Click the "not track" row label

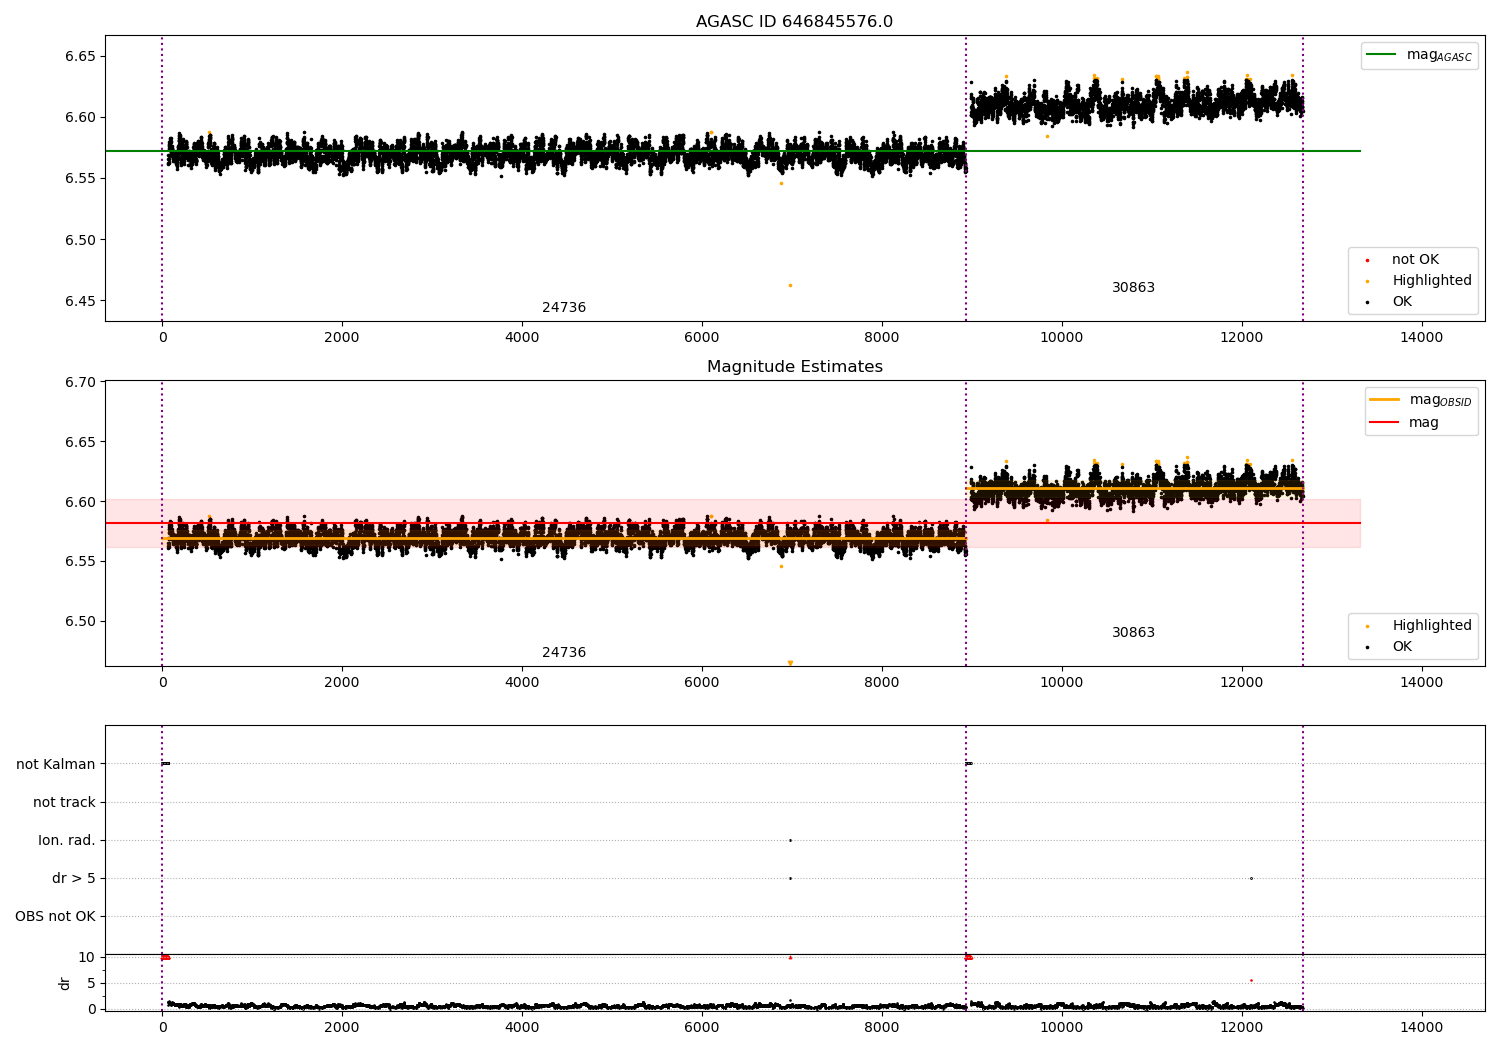click(x=64, y=802)
